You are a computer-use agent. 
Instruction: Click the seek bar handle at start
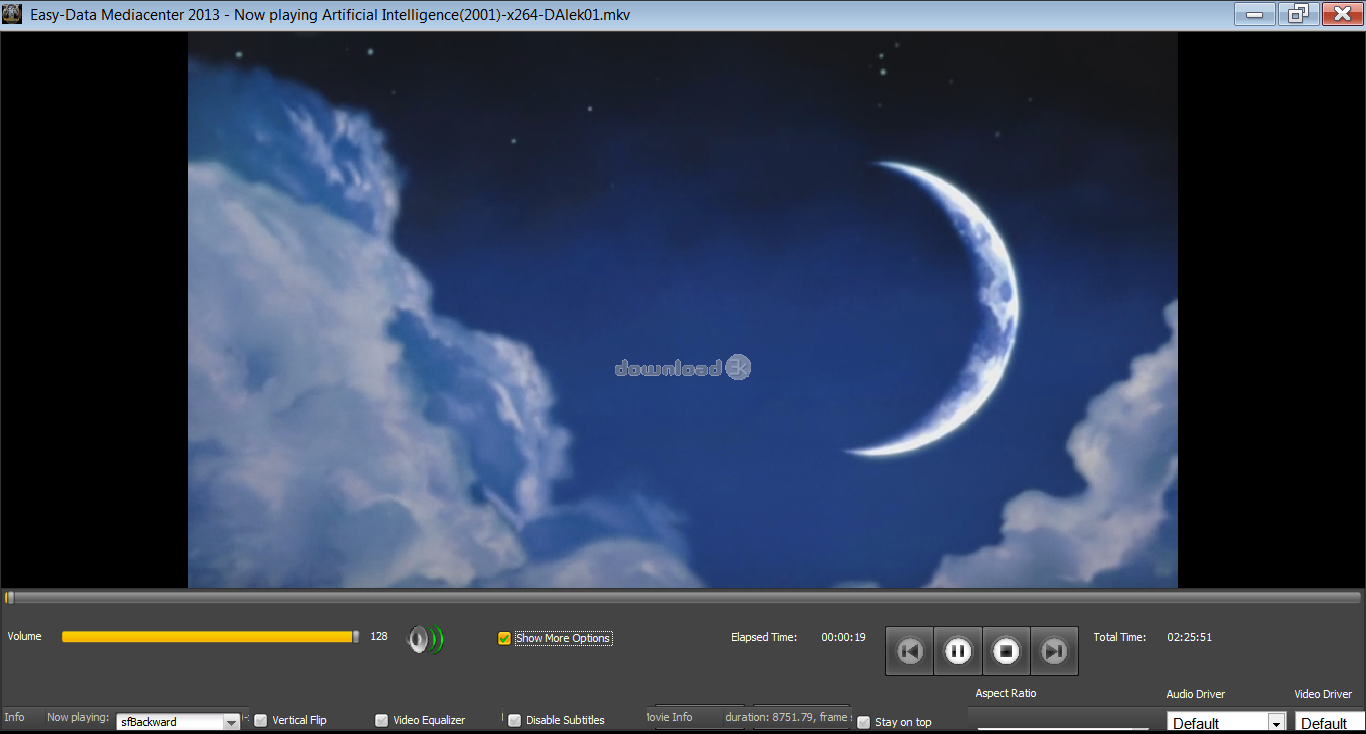click(9, 598)
